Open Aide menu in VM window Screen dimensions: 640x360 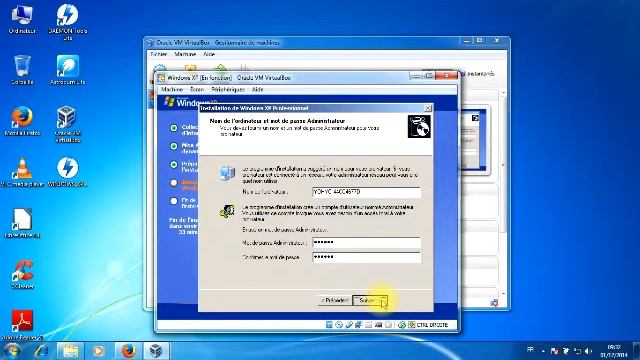coord(258,89)
